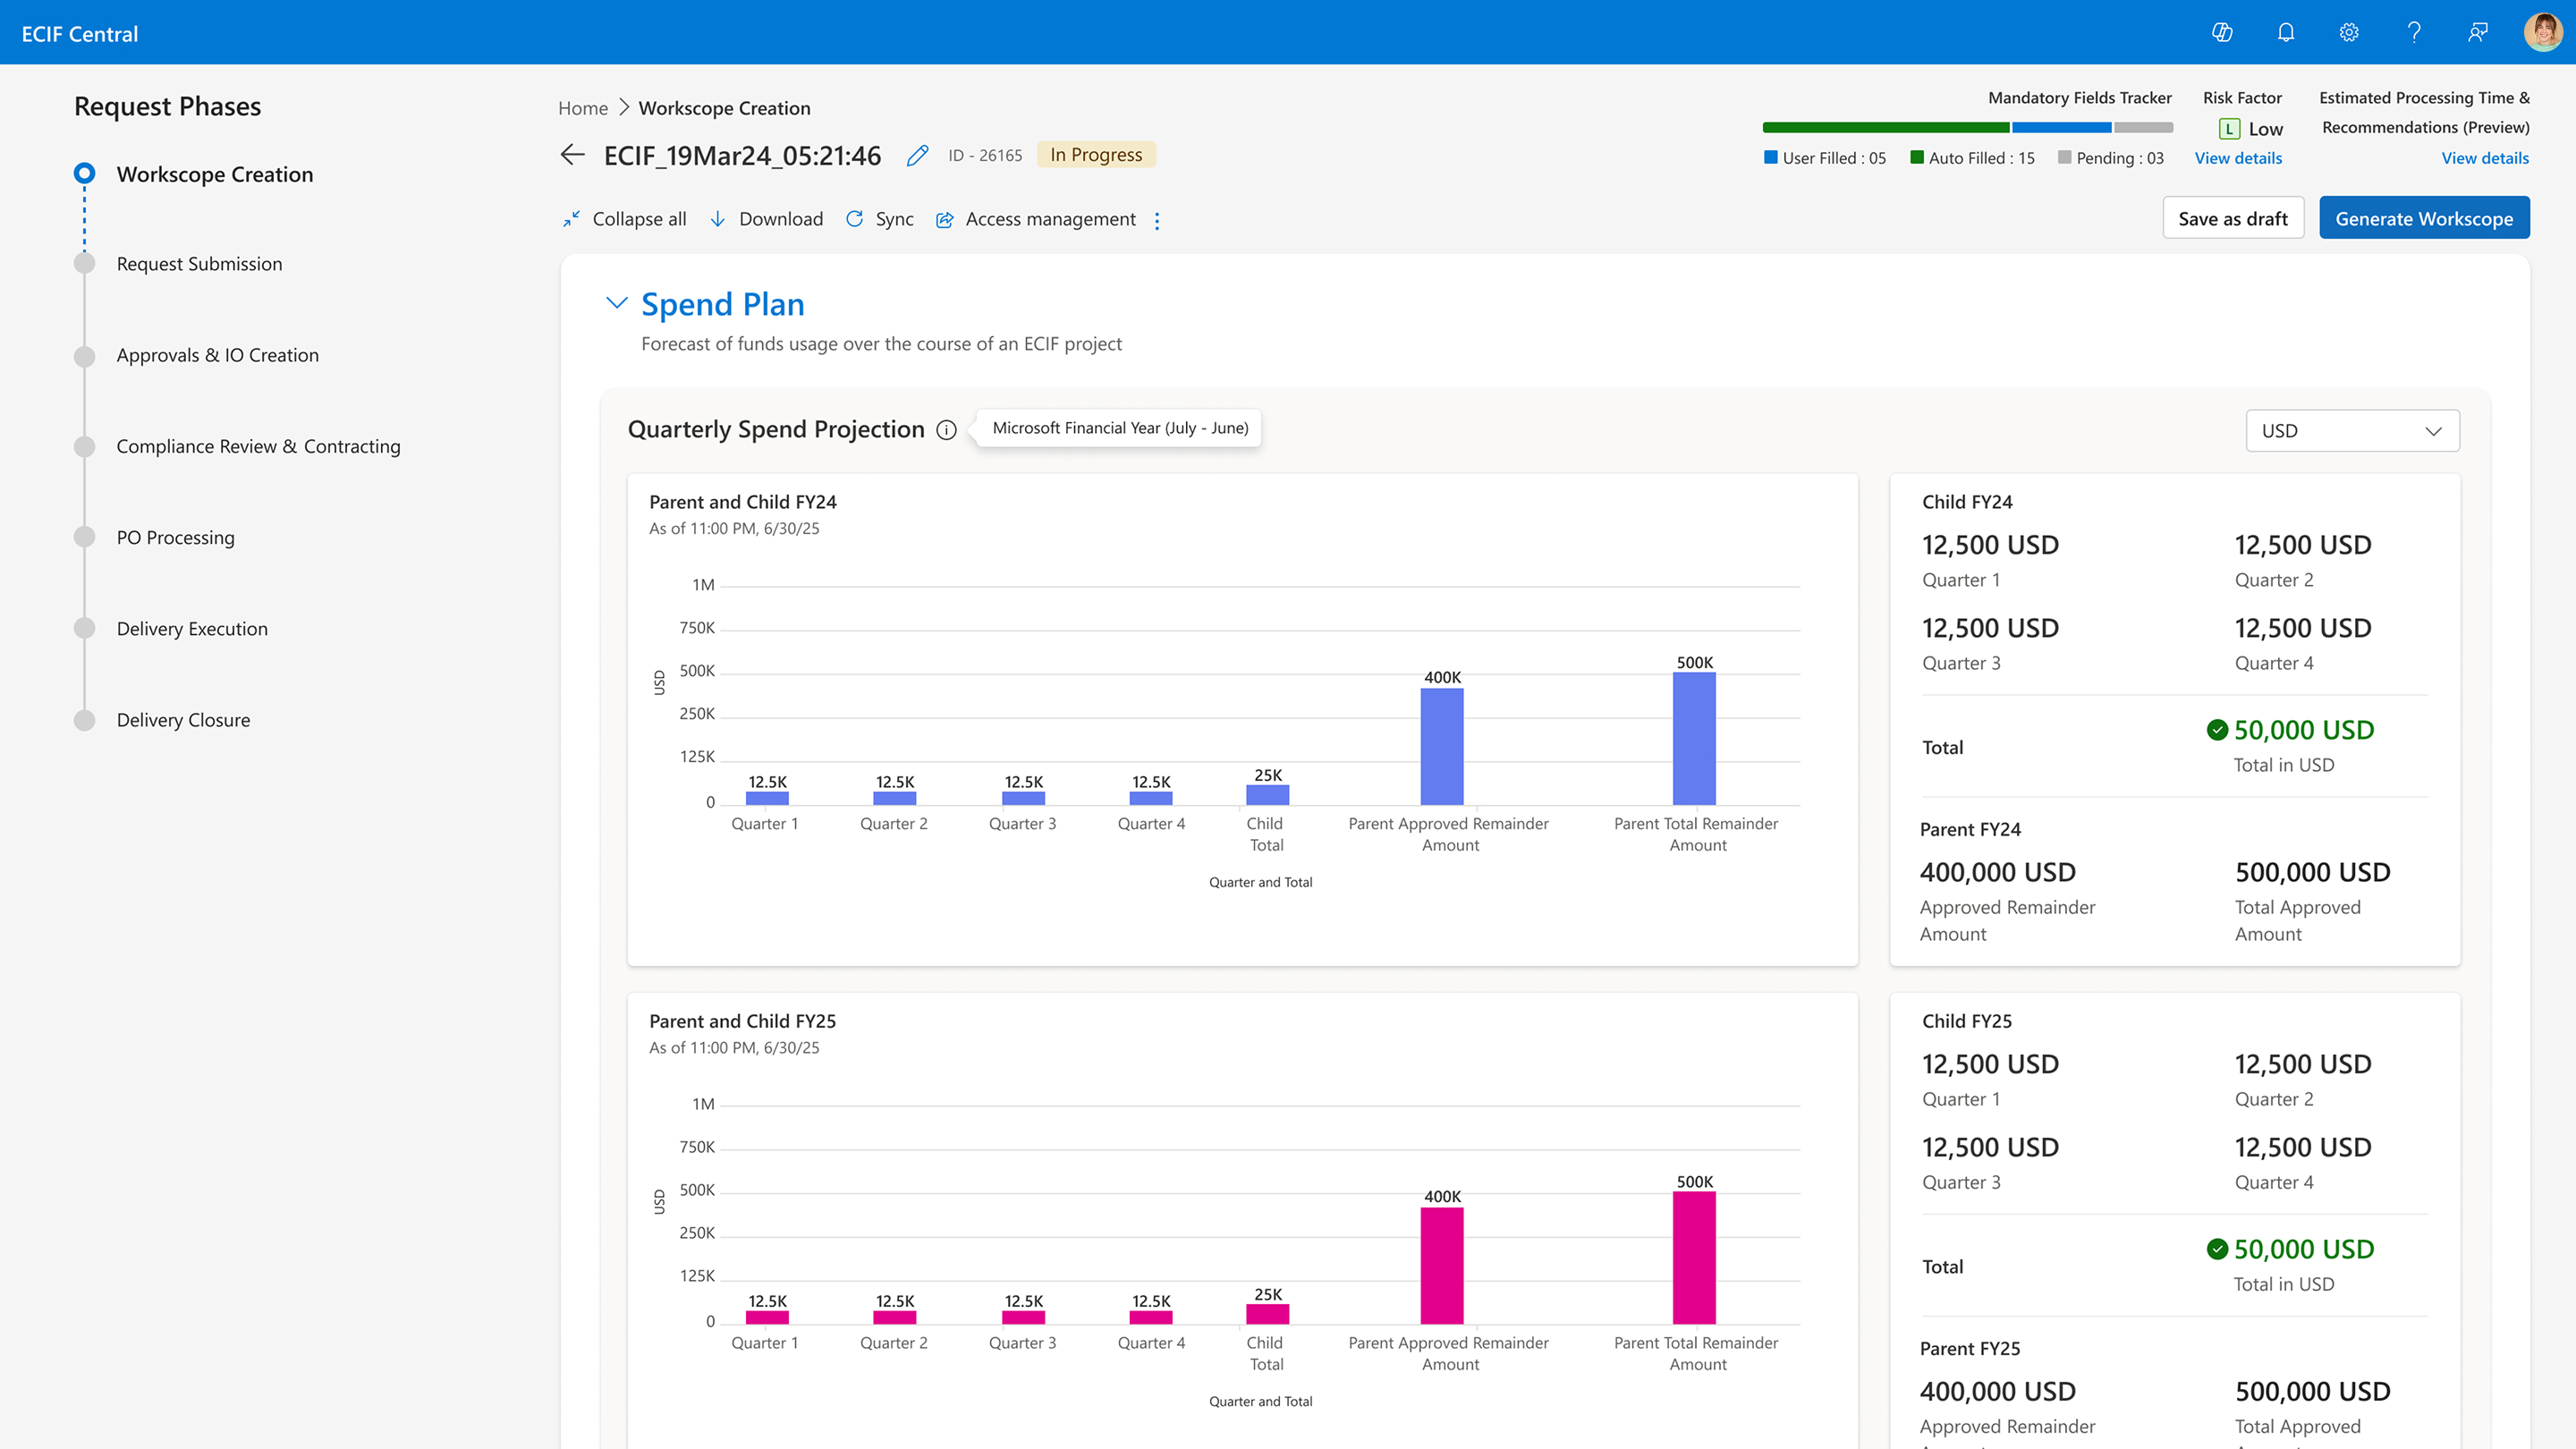
Task: Select the Request Submission phase step
Action: [x=199, y=264]
